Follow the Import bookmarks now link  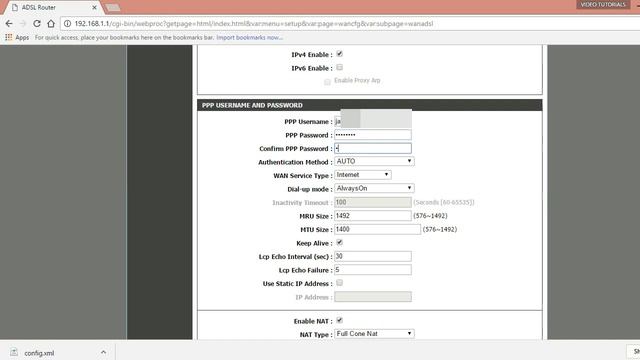pos(249,38)
